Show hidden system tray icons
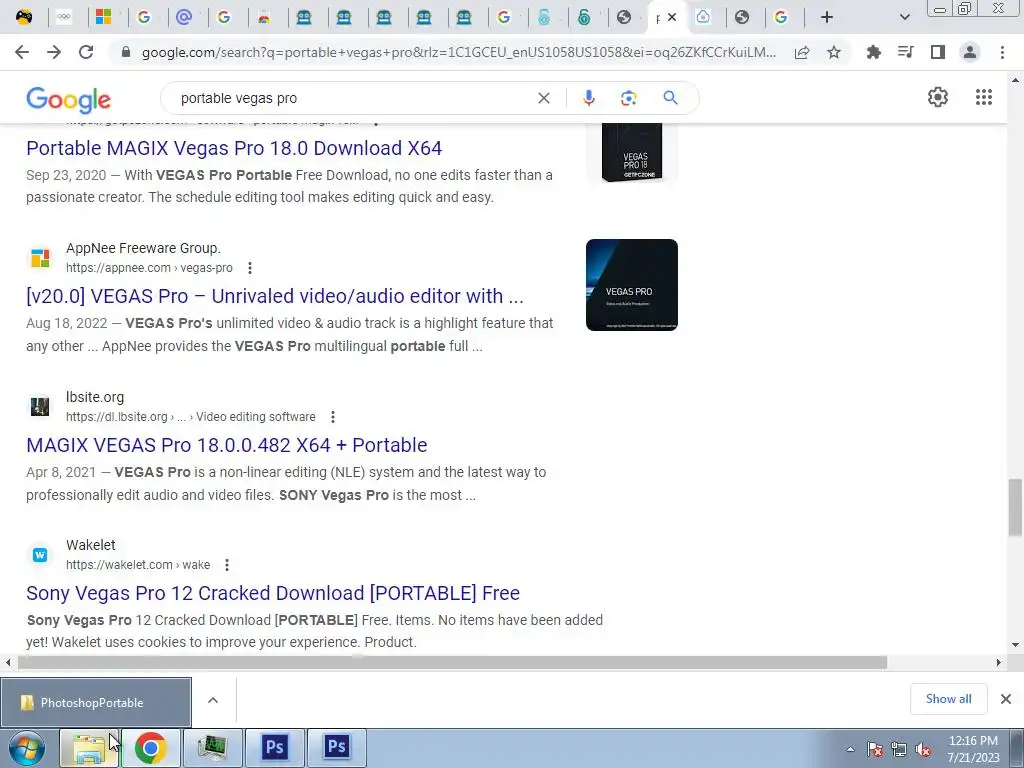1024x768 pixels. tap(850, 749)
